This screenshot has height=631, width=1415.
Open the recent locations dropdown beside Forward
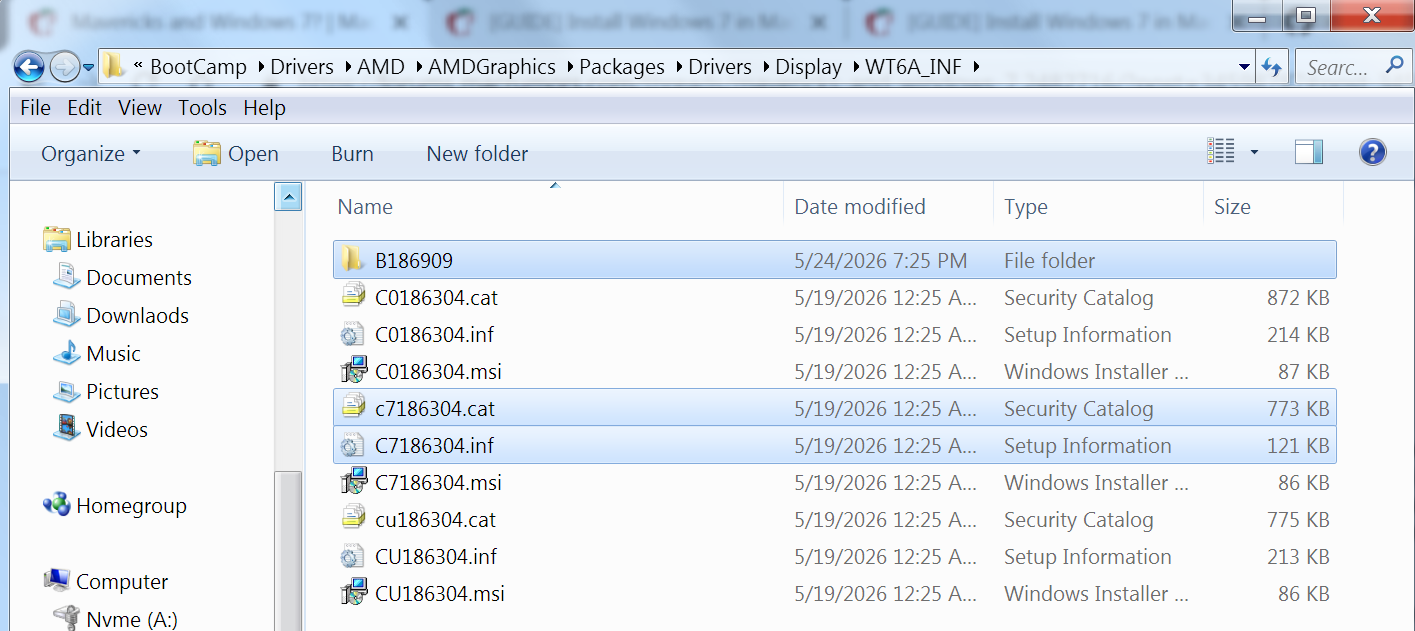point(88,68)
